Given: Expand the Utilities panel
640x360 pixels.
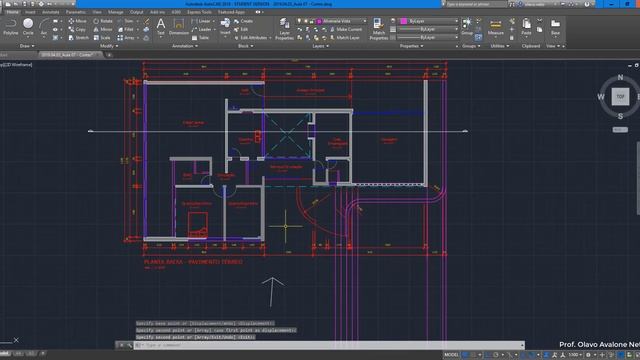Looking at the screenshot, I should coord(500,46).
